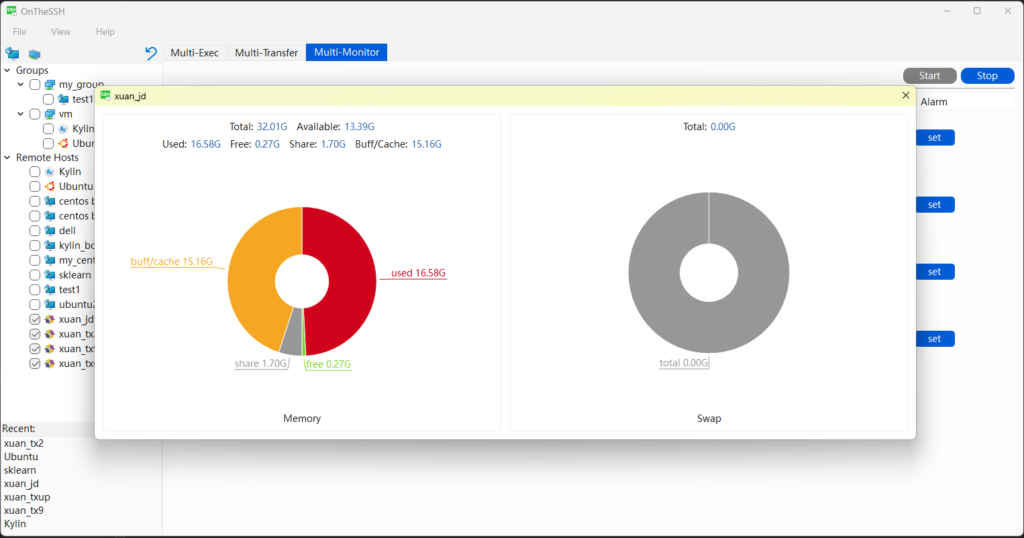Check the dell host checkbox

coord(35,231)
